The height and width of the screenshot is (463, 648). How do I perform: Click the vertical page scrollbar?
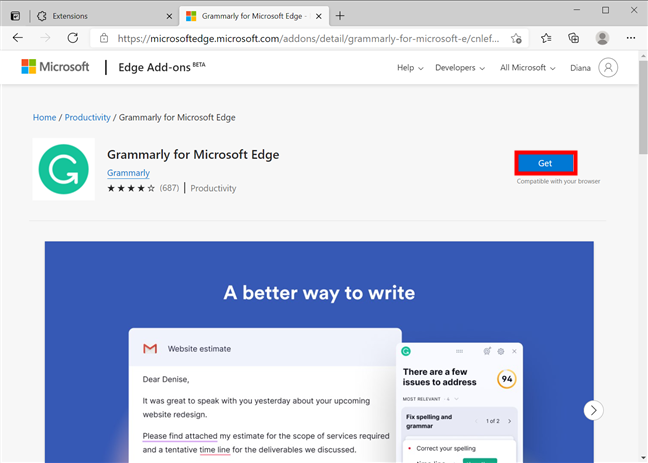643,107
